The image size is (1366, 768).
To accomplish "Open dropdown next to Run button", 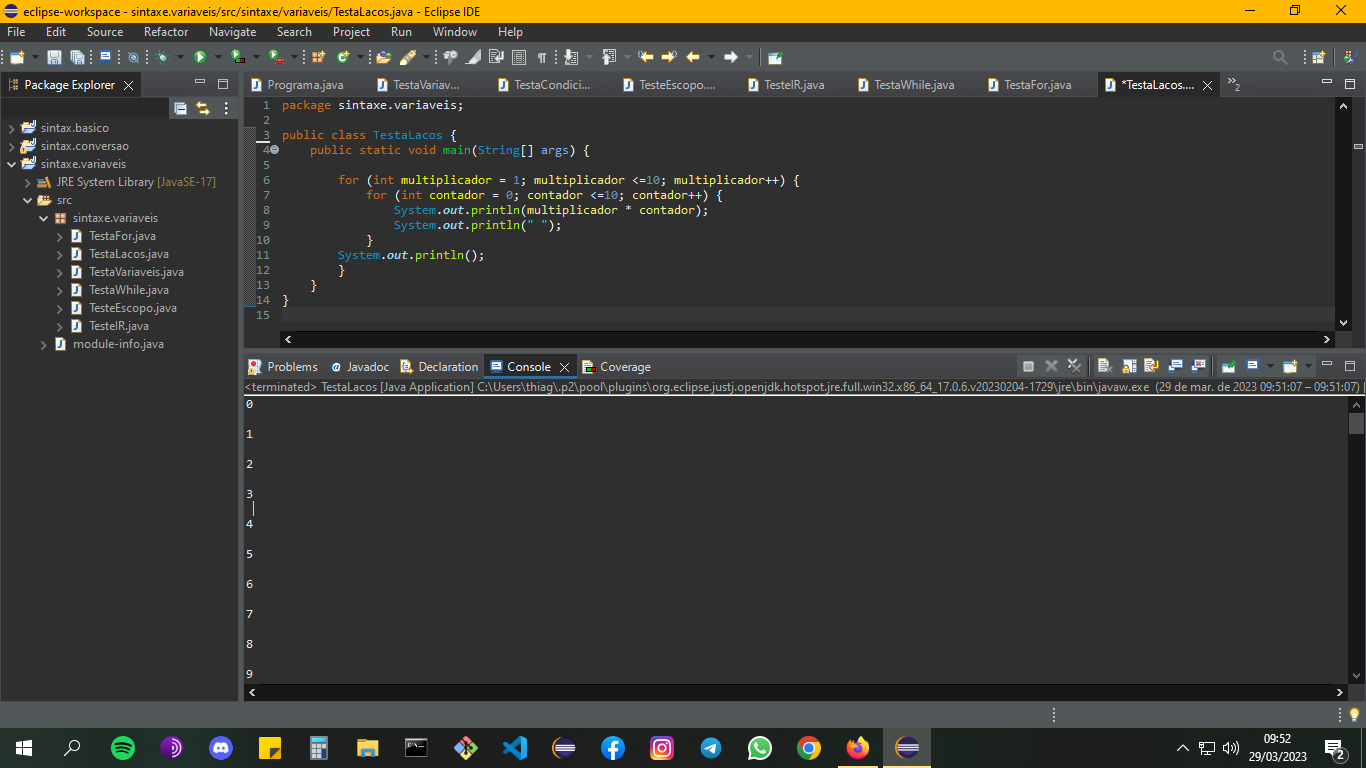I will click(x=218, y=57).
